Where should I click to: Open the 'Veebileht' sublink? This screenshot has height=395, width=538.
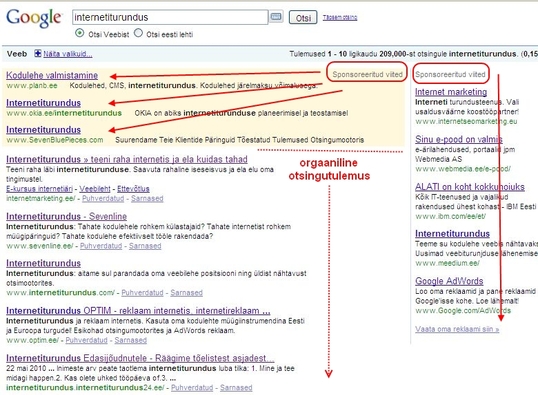(x=95, y=189)
